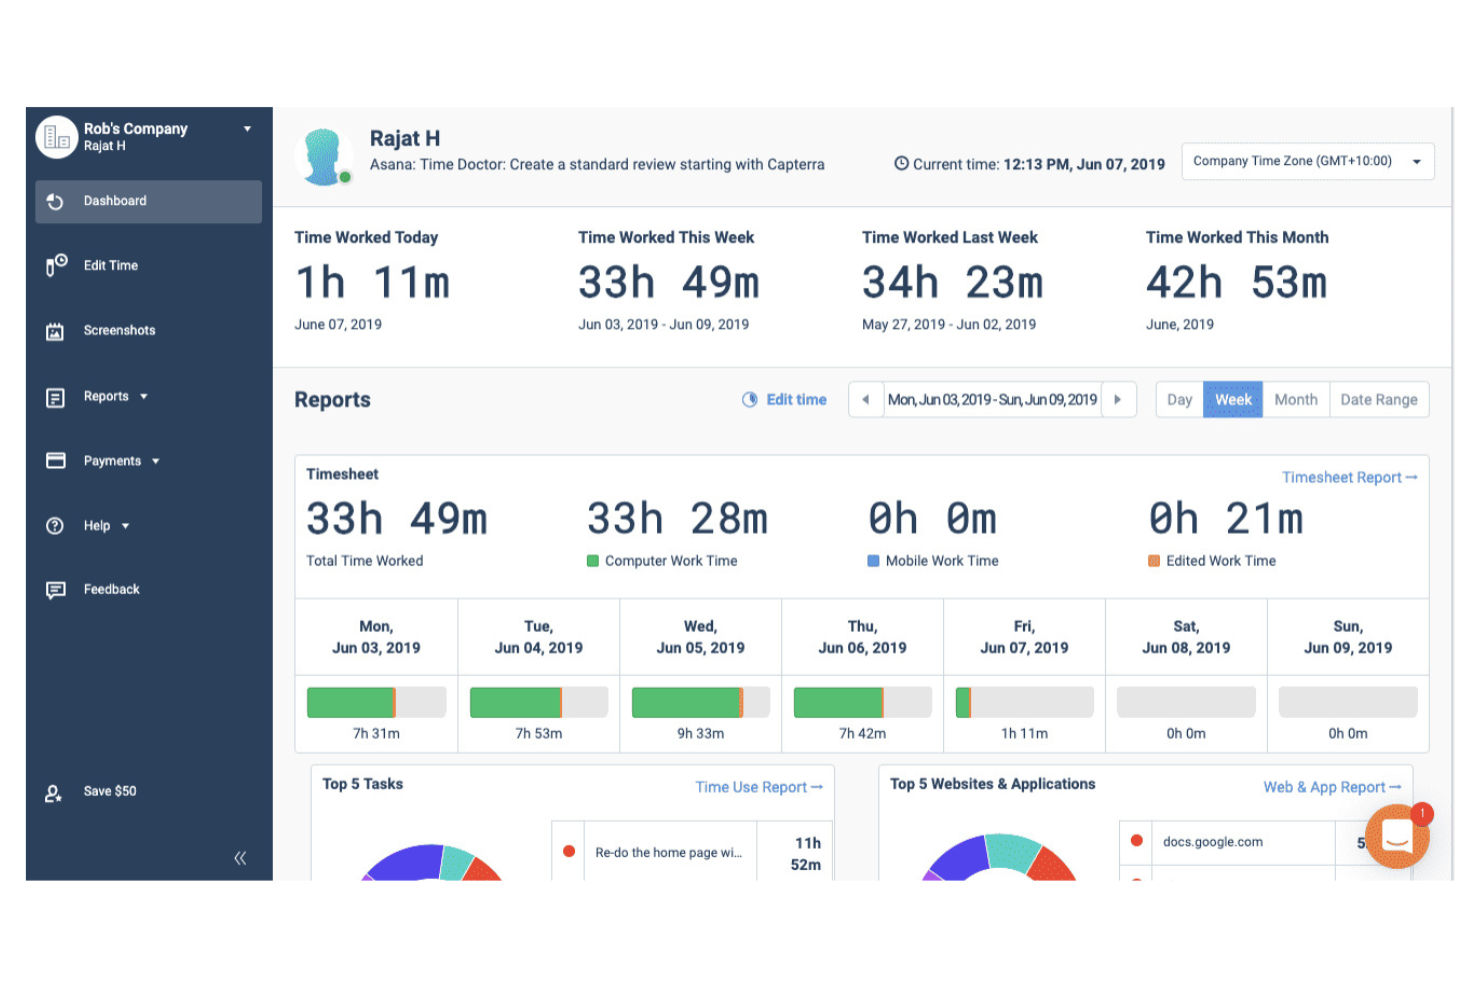Screen dimensions: 1480x987
Task: Click the 7h 31m value under Monday
Action: point(376,734)
